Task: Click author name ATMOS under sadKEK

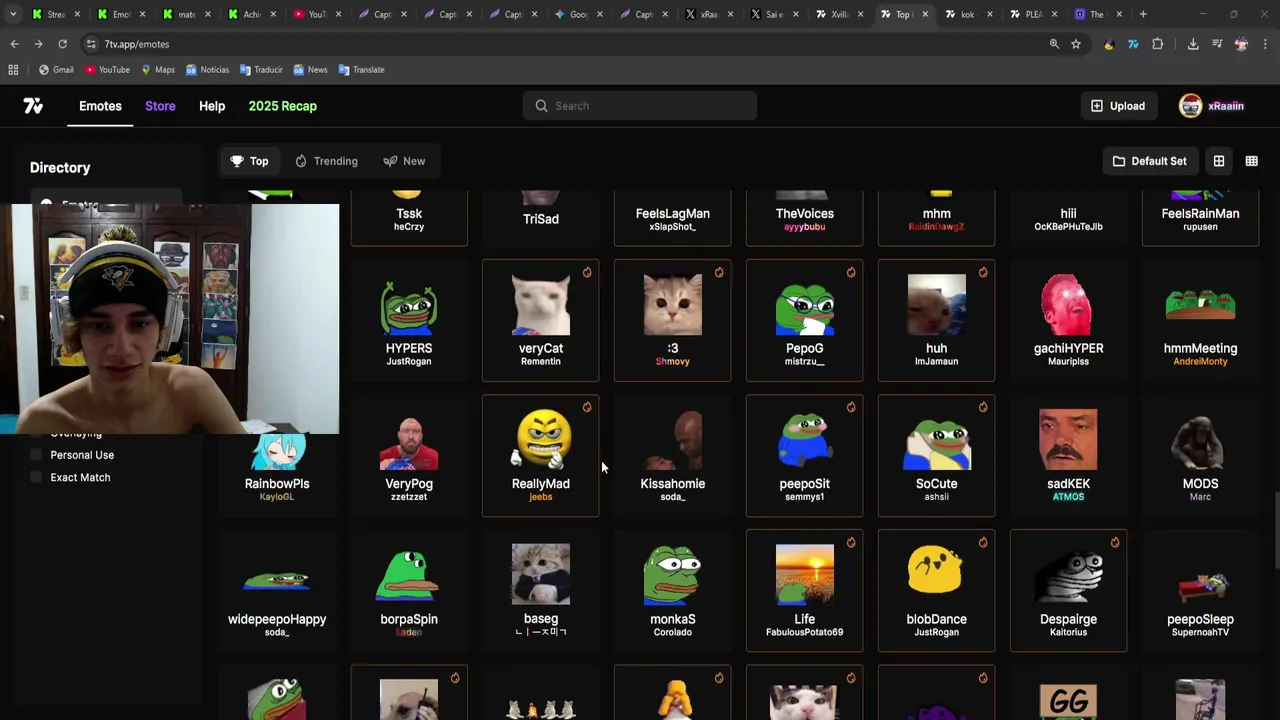Action: (1069, 497)
